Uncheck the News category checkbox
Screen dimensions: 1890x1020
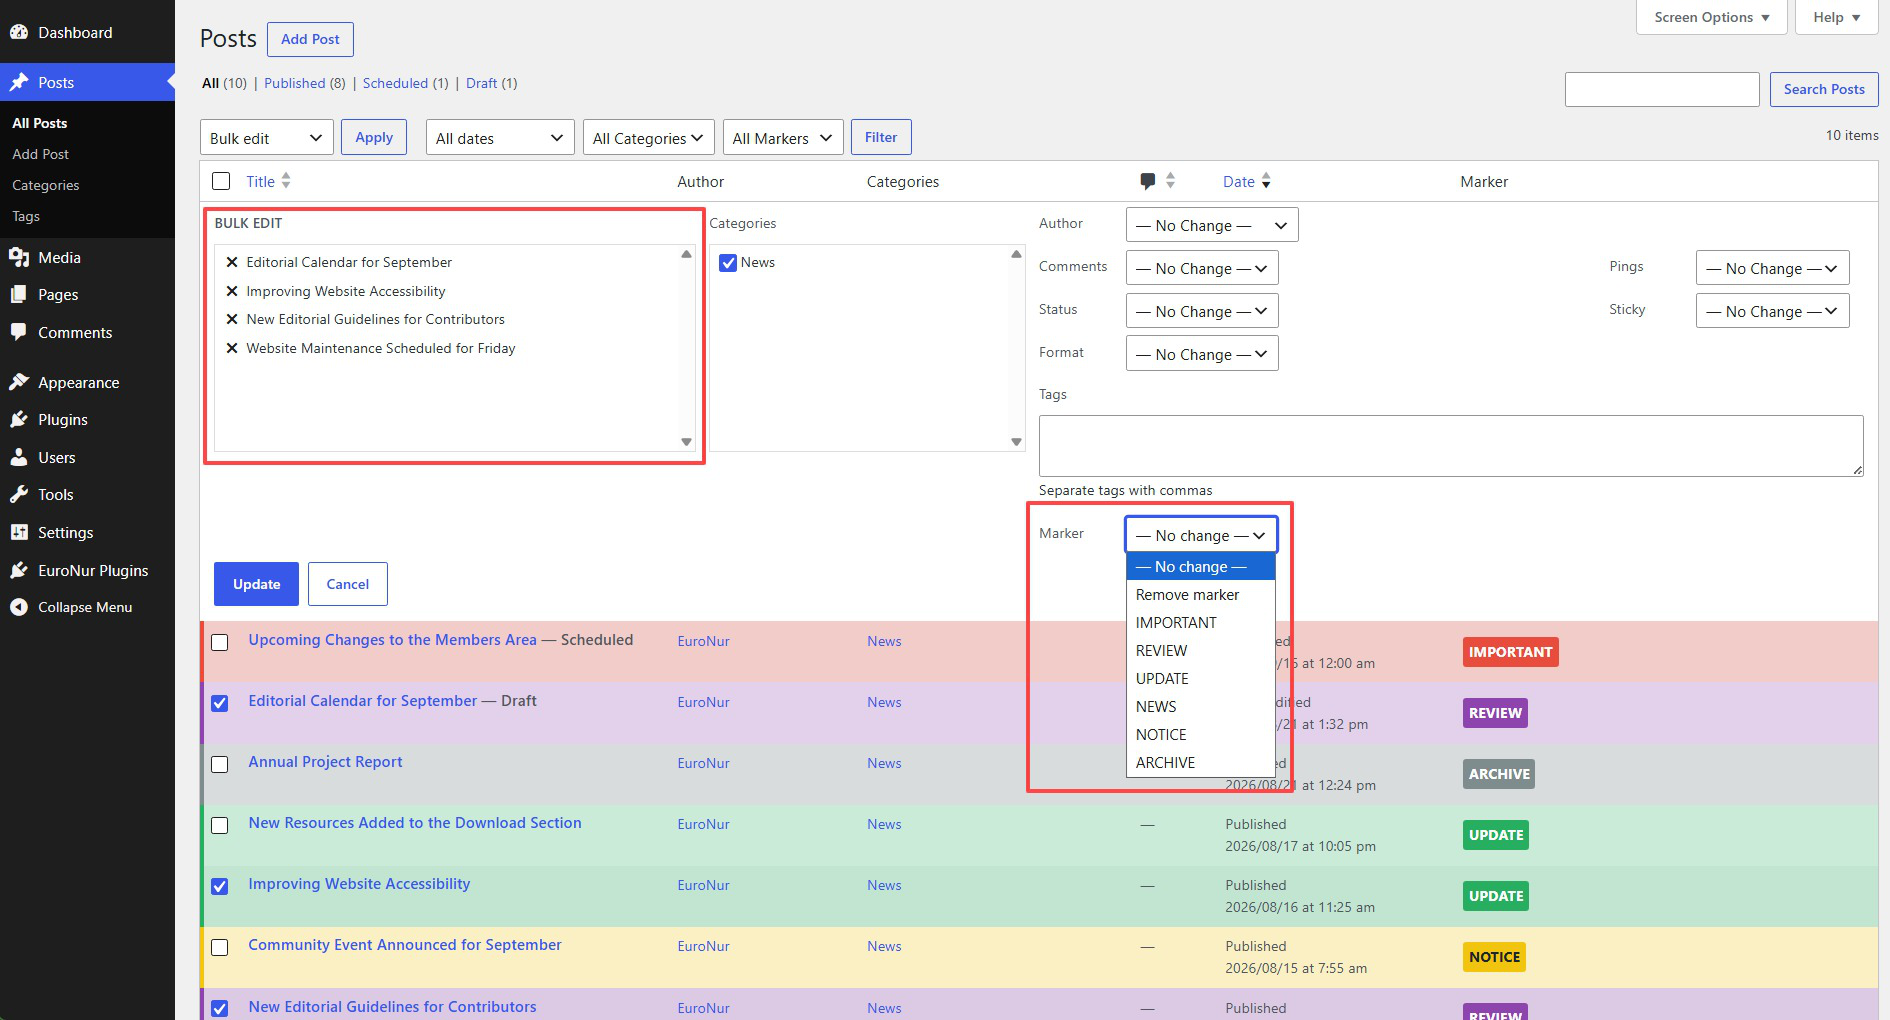[728, 263]
